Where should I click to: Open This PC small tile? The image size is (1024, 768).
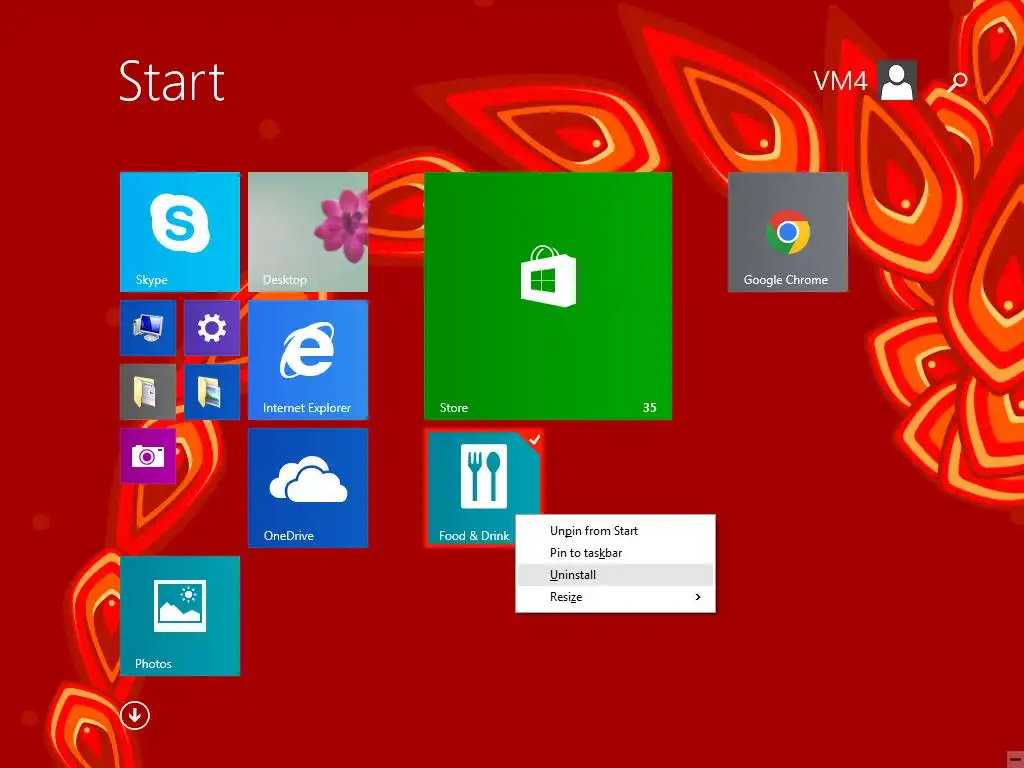click(148, 328)
